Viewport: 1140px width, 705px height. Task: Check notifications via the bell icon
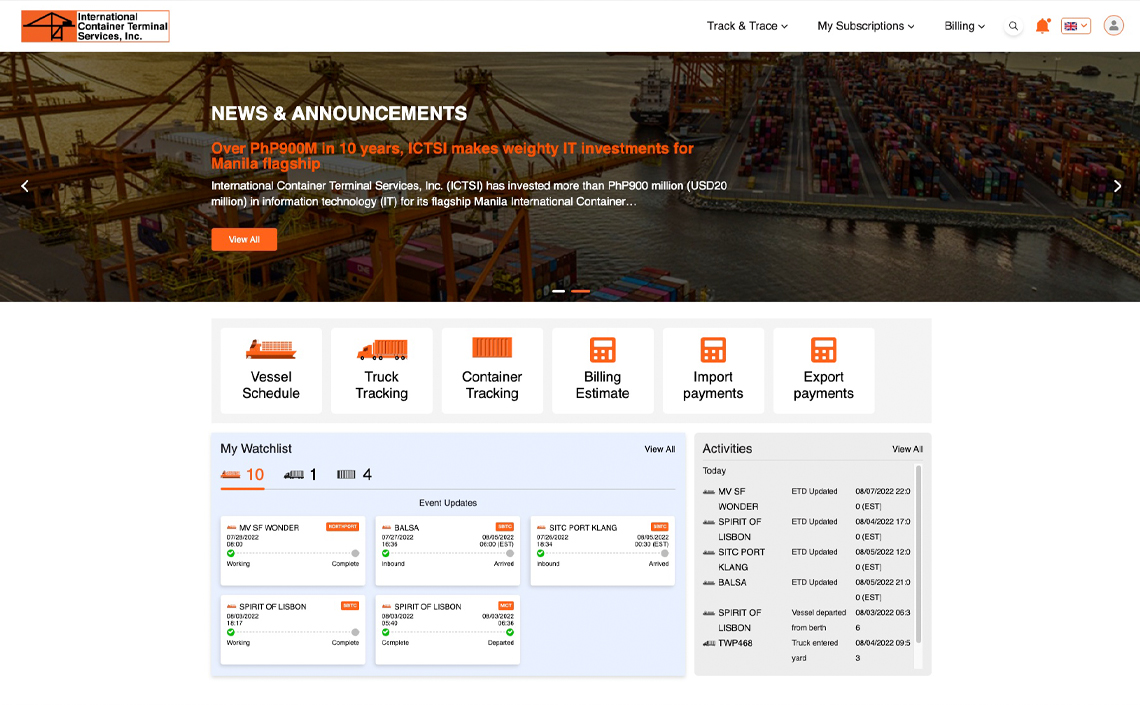click(x=1043, y=26)
